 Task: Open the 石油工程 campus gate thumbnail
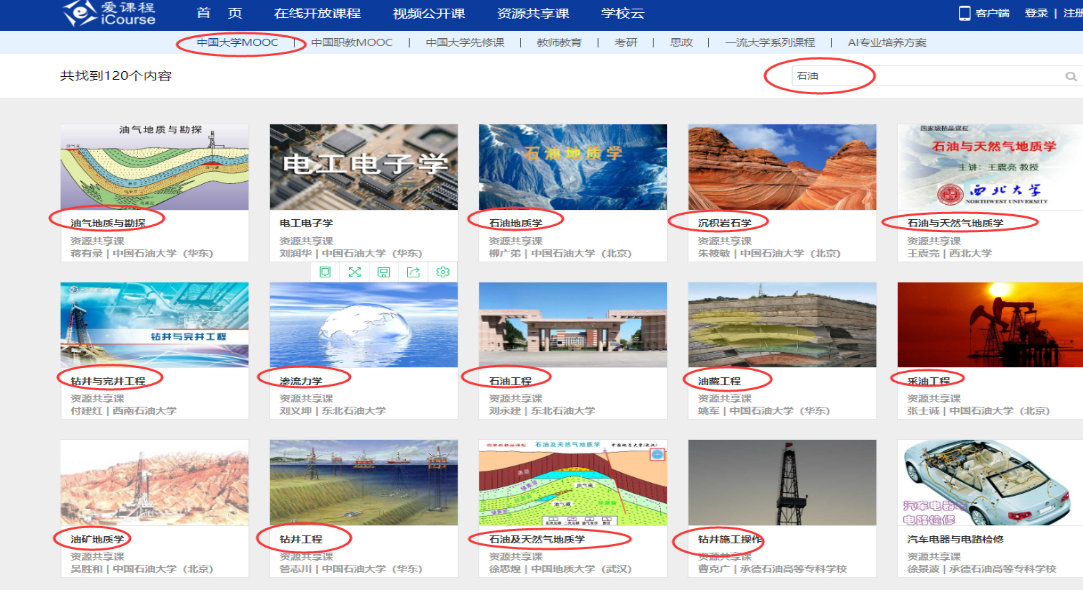(573, 324)
